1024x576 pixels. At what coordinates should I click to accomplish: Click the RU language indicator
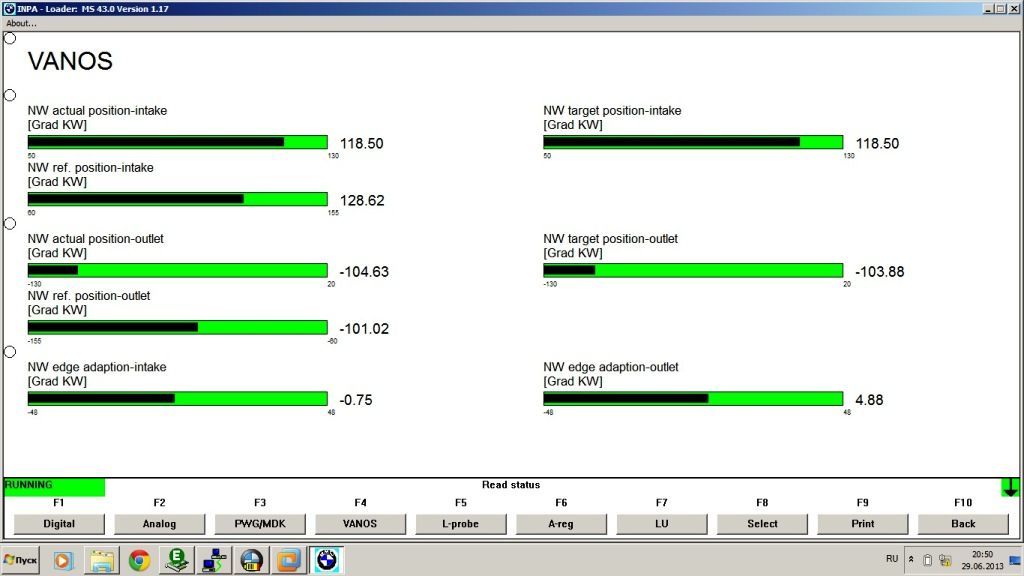click(x=892, y=559)
